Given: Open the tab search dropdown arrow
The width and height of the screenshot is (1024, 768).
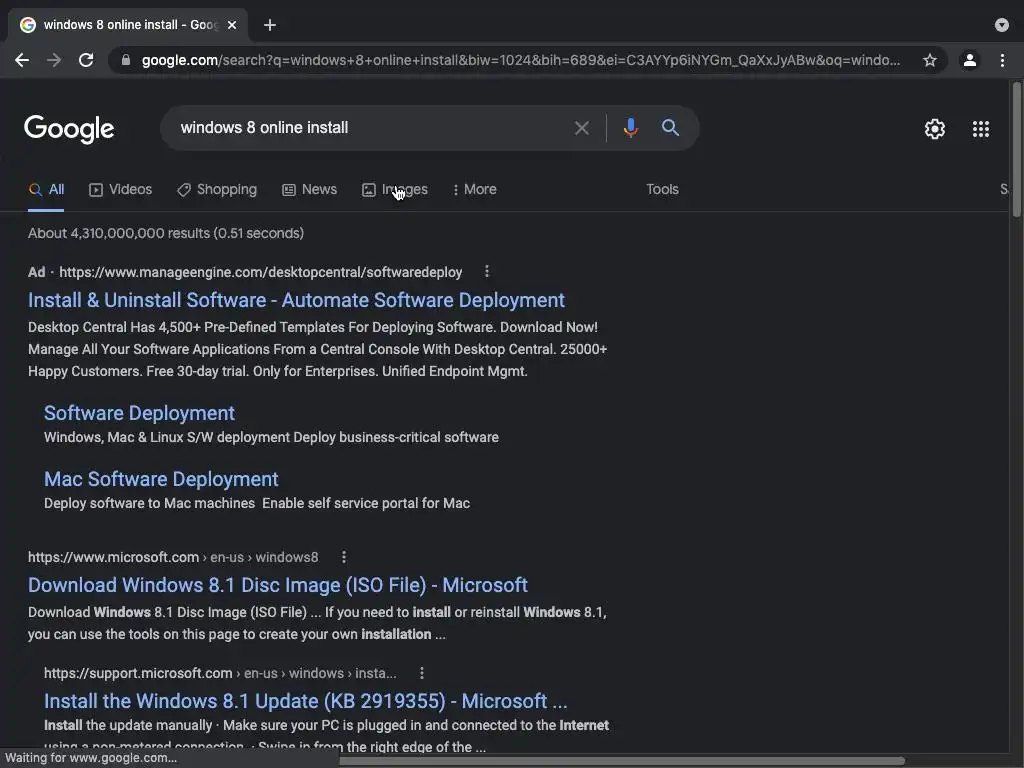Looking at the screenshot, I should [x=1002, y=25].
